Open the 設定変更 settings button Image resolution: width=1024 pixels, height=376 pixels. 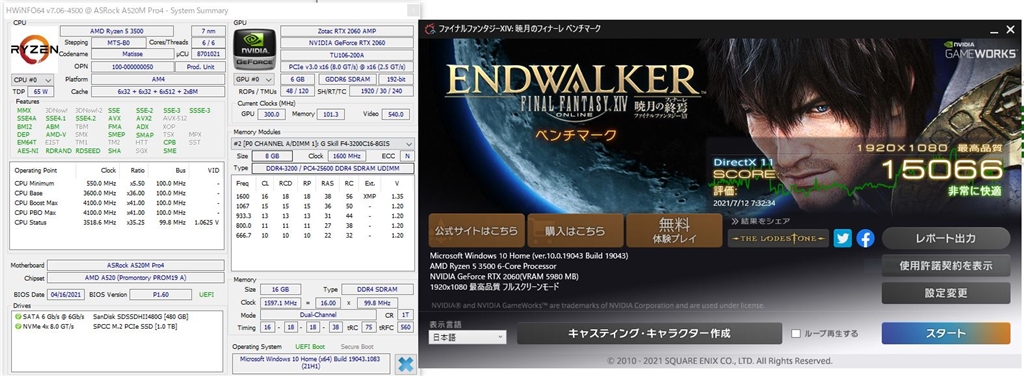coord(945,293)
